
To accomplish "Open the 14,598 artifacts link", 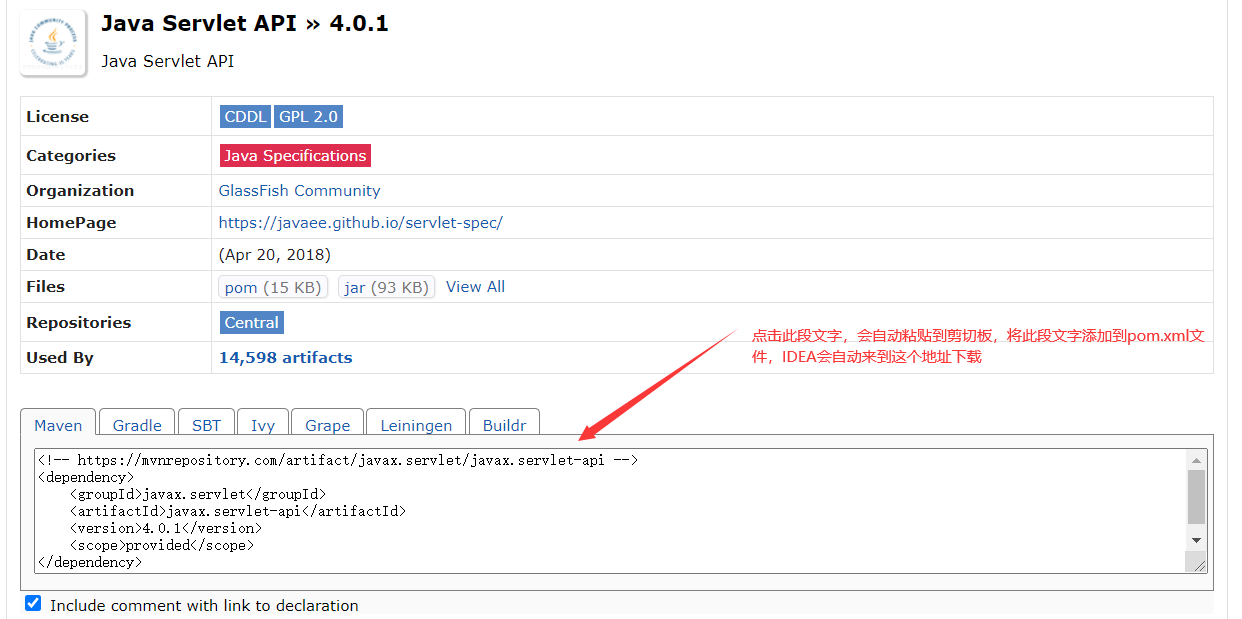I will pos(286,357).
